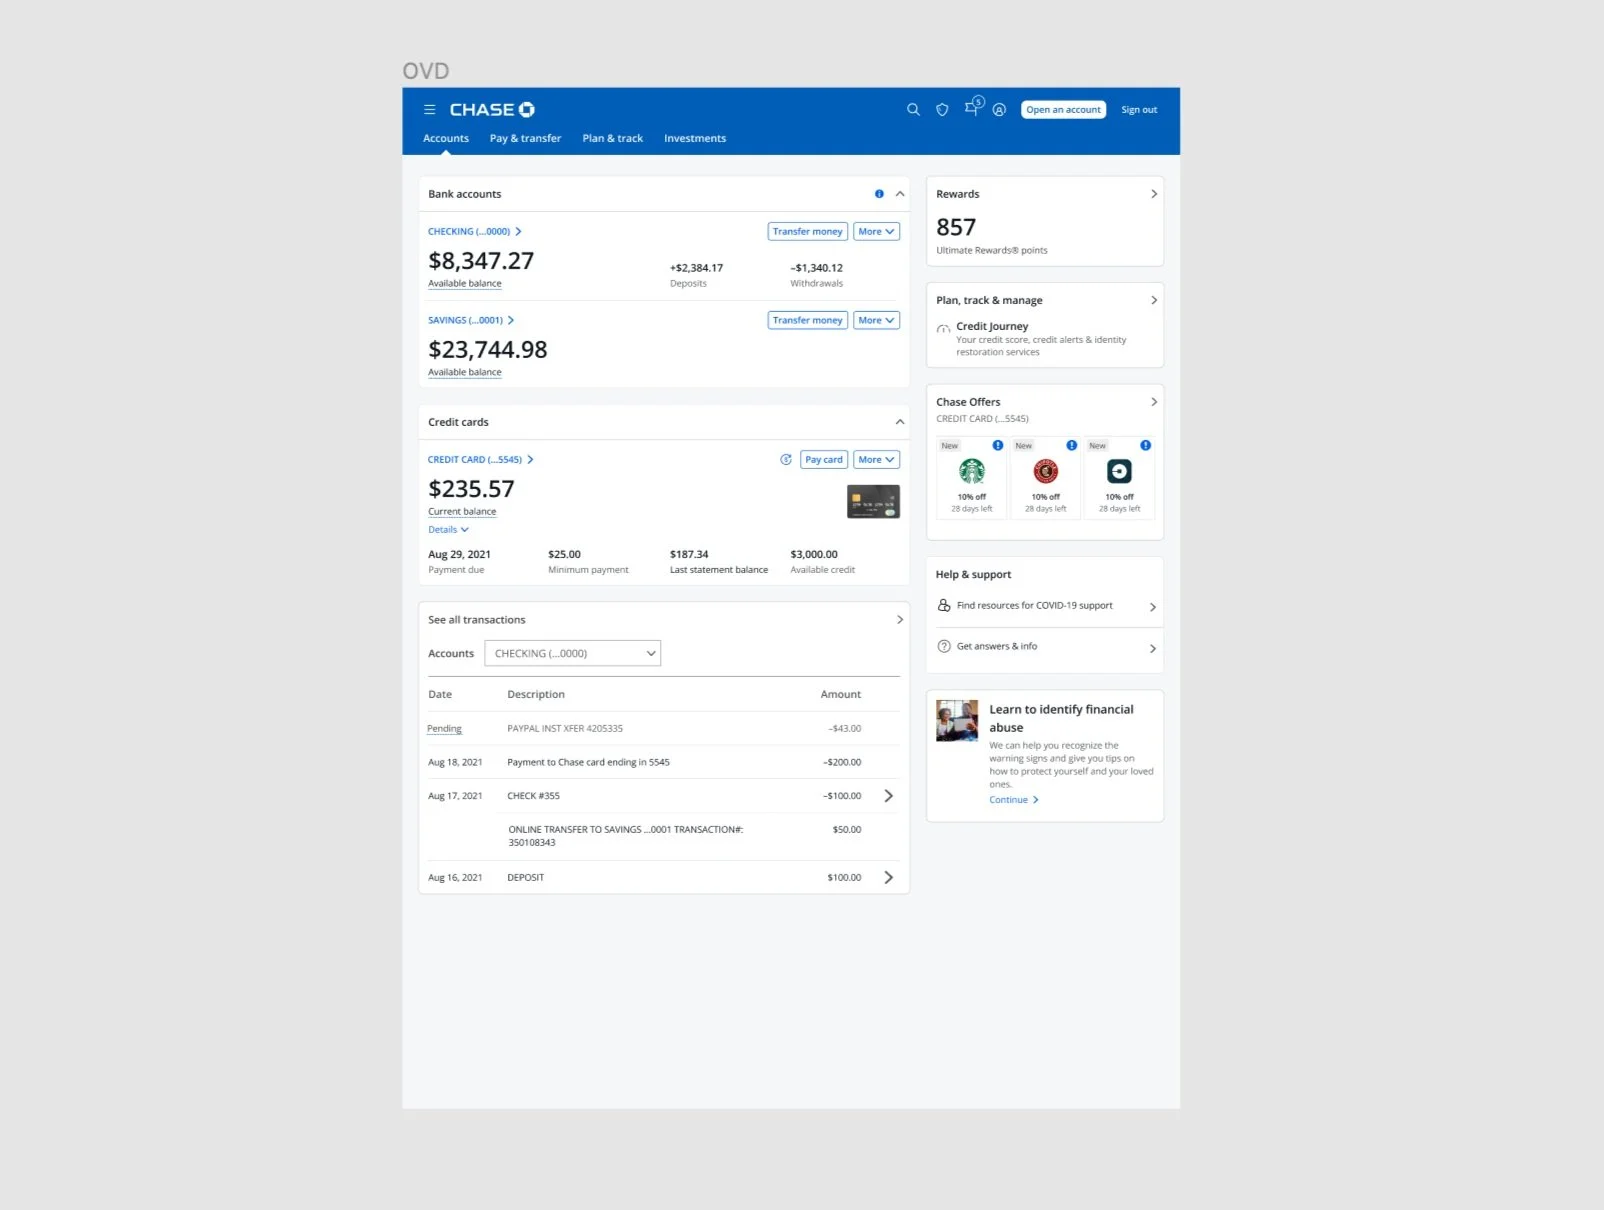
Task: Transfer money from checking account
Action: (x=808, y=232)
